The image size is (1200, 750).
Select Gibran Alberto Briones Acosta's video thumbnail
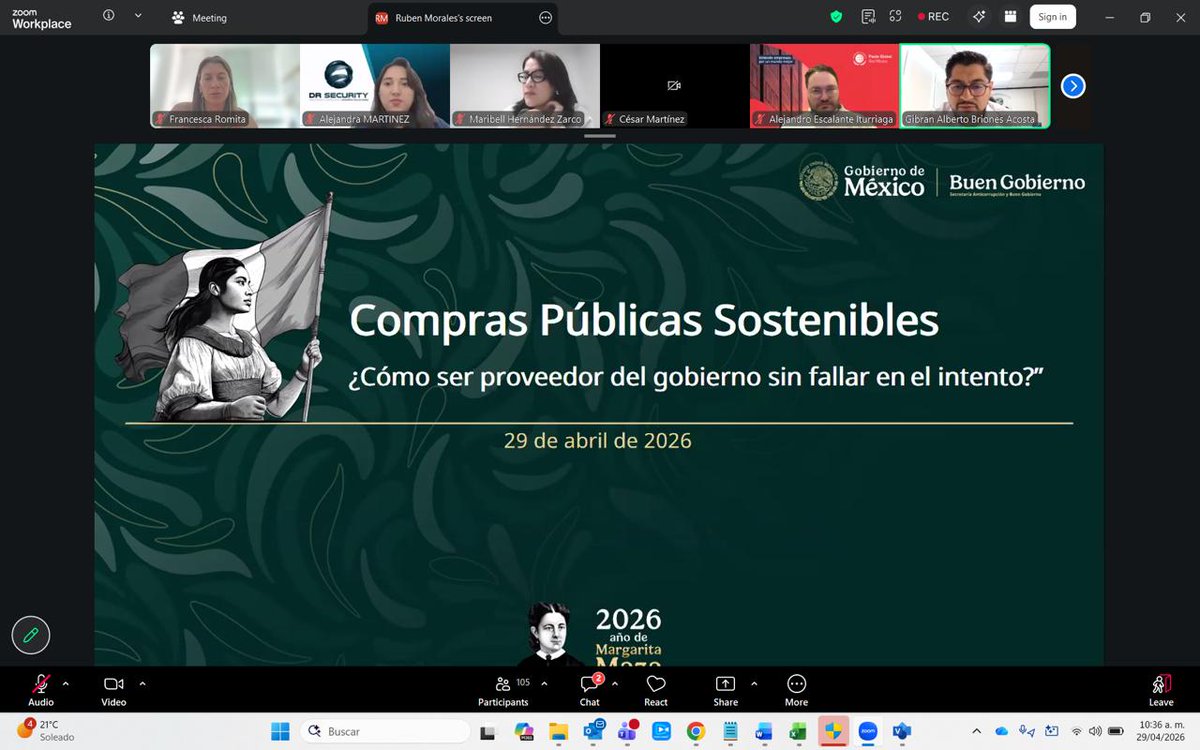(x=975, y=86)
